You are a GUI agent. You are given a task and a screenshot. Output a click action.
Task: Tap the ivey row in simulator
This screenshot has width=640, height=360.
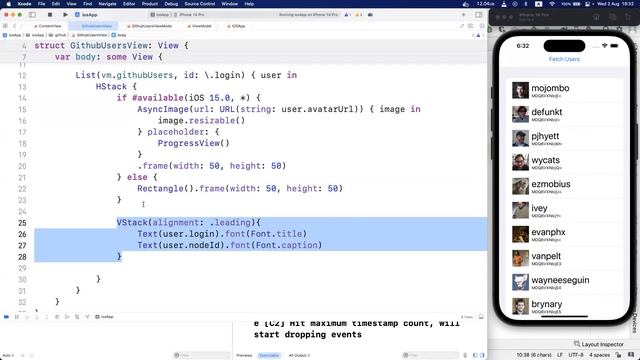tap(564, 210)
